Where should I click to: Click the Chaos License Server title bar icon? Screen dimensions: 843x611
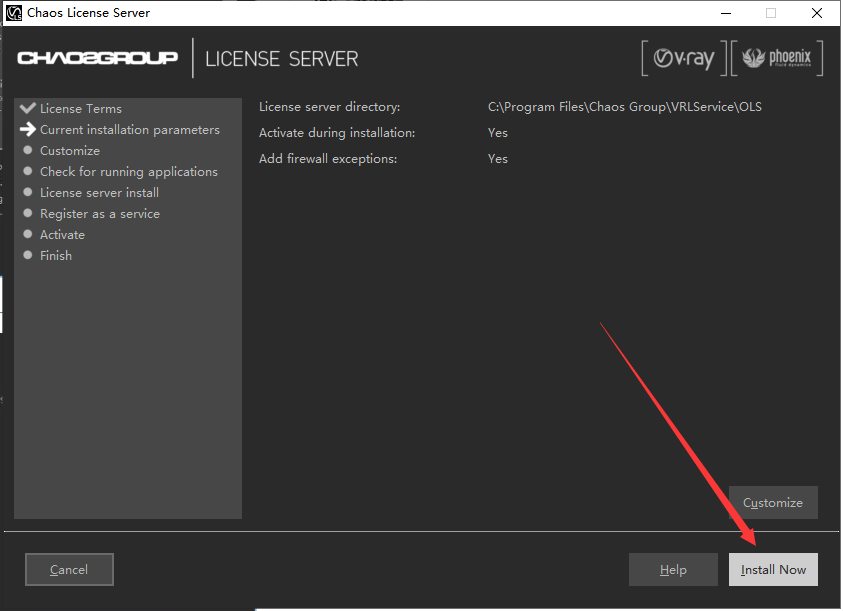pyautogui.click(x=14, y=13)
